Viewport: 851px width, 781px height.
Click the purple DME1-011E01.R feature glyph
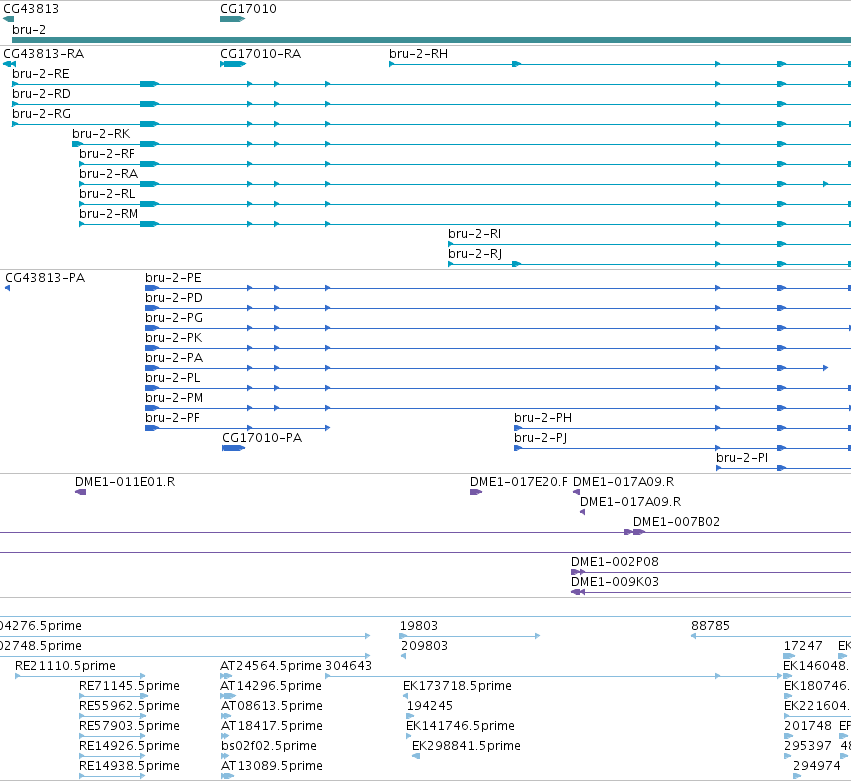tap(80, 492)
